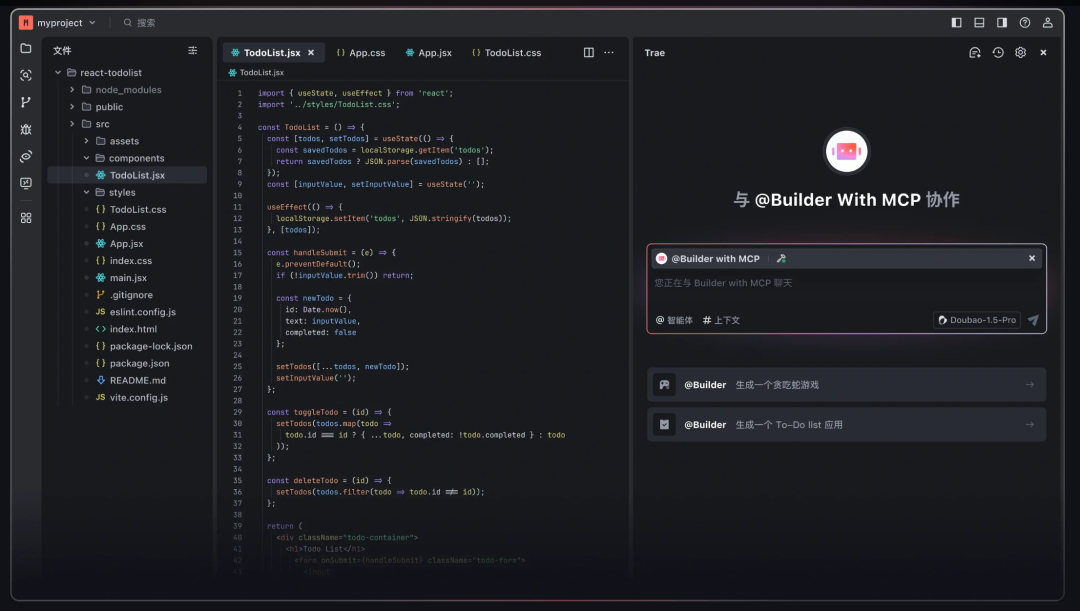Remove the @Builder with MCP agent tag
This screenshot has height=611, width=1080.
tap(1032, 258)
